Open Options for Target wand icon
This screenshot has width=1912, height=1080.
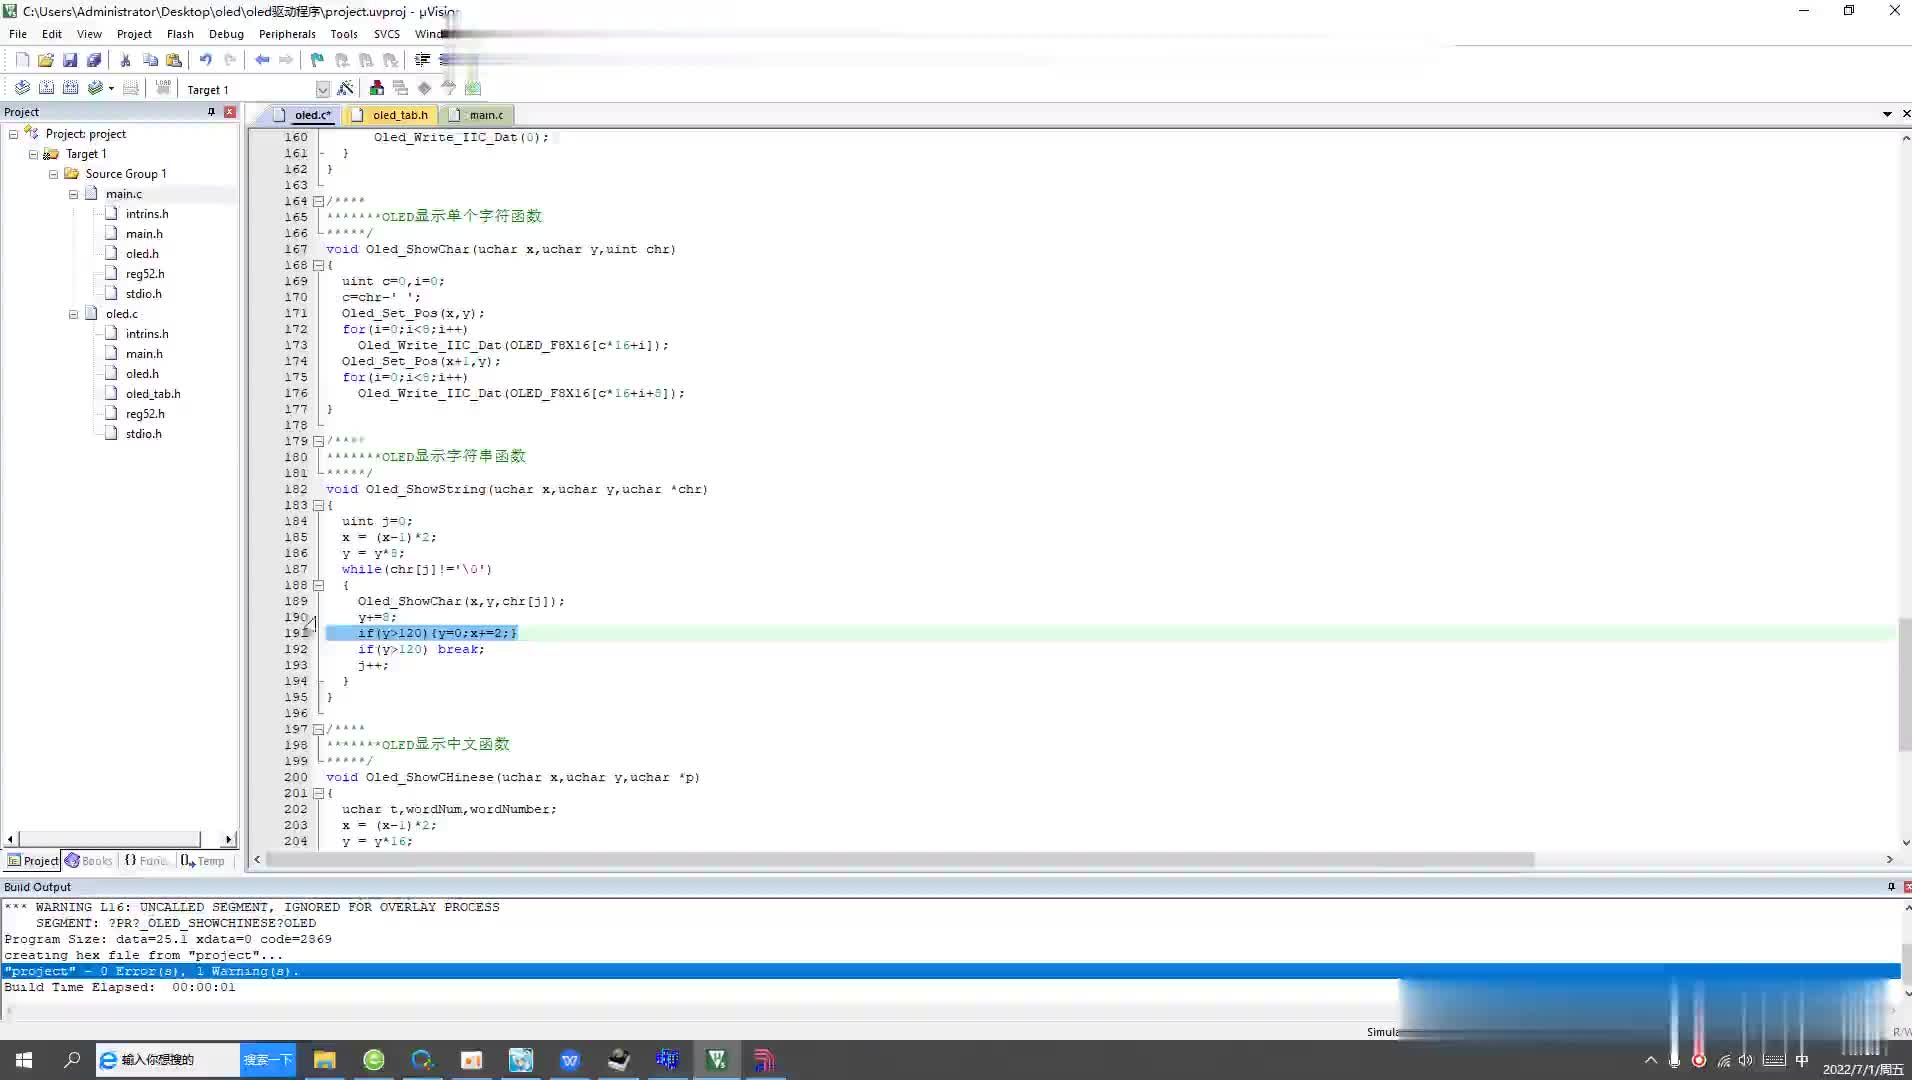(346, 88)
